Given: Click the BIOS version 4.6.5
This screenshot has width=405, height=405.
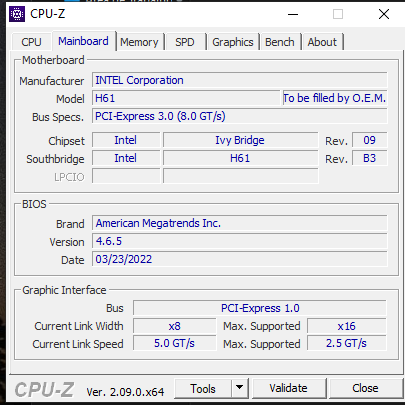Looking at the screenshot, I should pyautogui.click(x=240, y=241).
